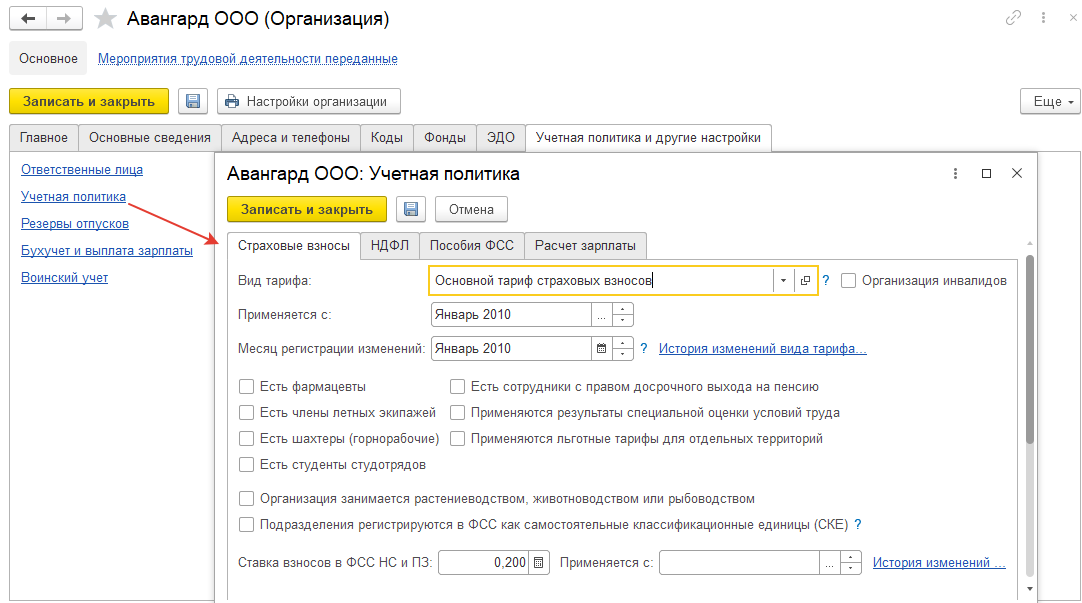
Task: Check Есть фармацевты option
Action: [246, 386]
